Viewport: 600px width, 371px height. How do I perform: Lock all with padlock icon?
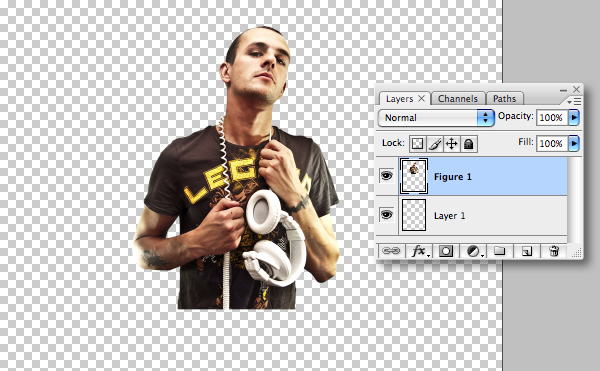pyautogui.click(x=469, y=144)
